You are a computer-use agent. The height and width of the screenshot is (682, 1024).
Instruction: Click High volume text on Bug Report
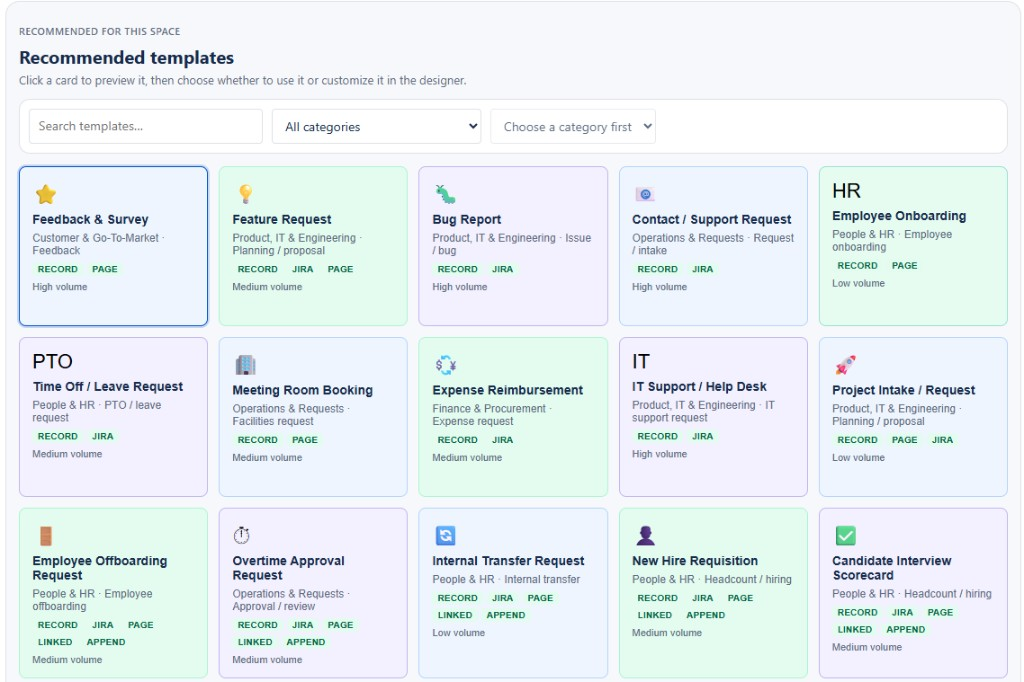460,287
